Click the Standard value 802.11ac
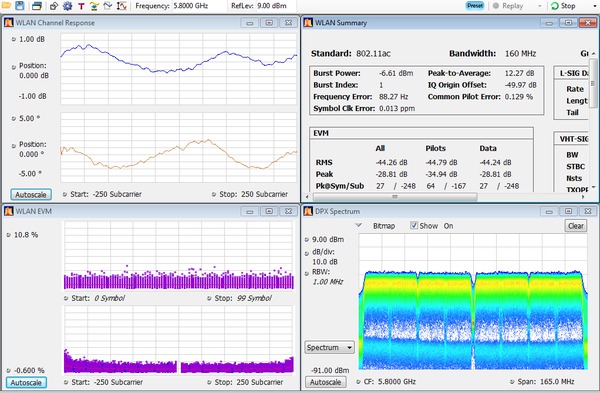 click(373, 53)
